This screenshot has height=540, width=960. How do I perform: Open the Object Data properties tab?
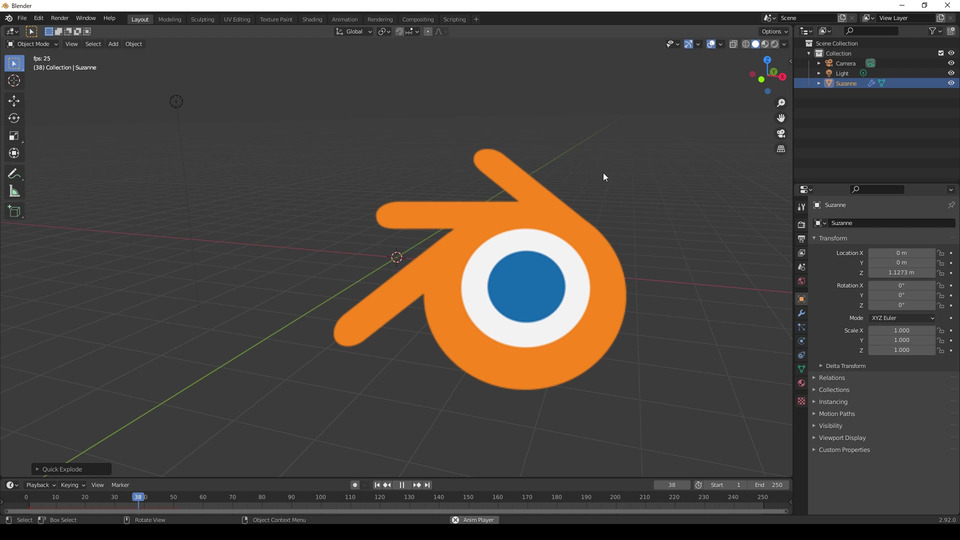coord(801,369)
